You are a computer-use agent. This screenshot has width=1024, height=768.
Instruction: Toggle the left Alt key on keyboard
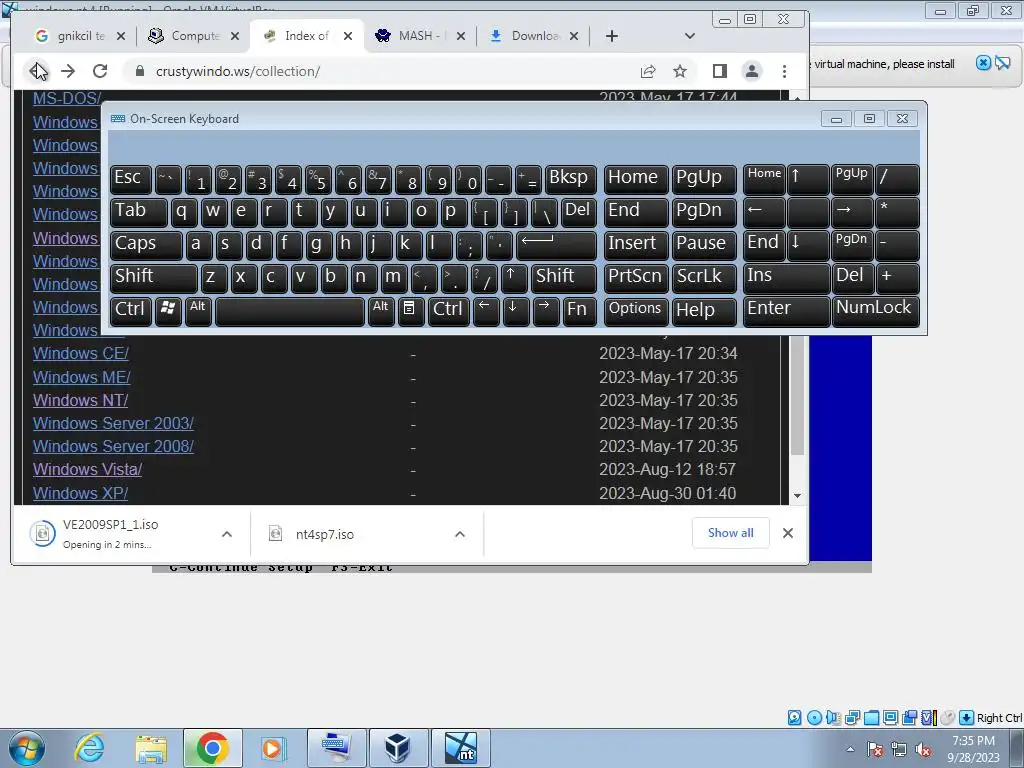click(x=199, y=310)
